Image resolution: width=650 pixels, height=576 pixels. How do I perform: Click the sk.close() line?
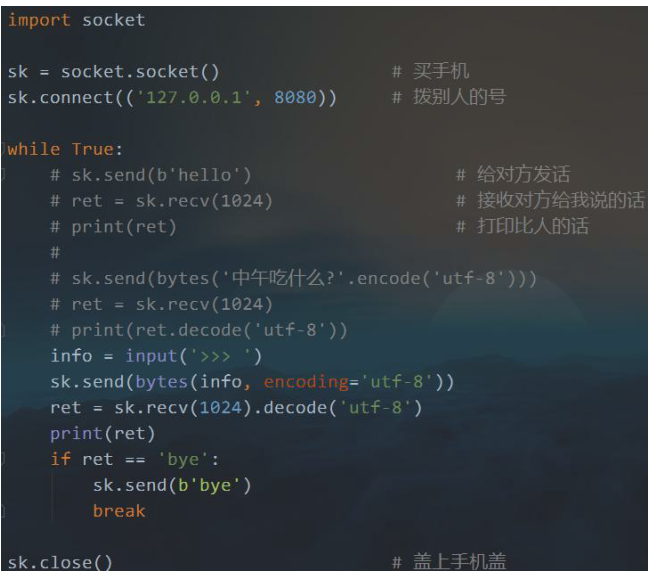tap(60, 562)
